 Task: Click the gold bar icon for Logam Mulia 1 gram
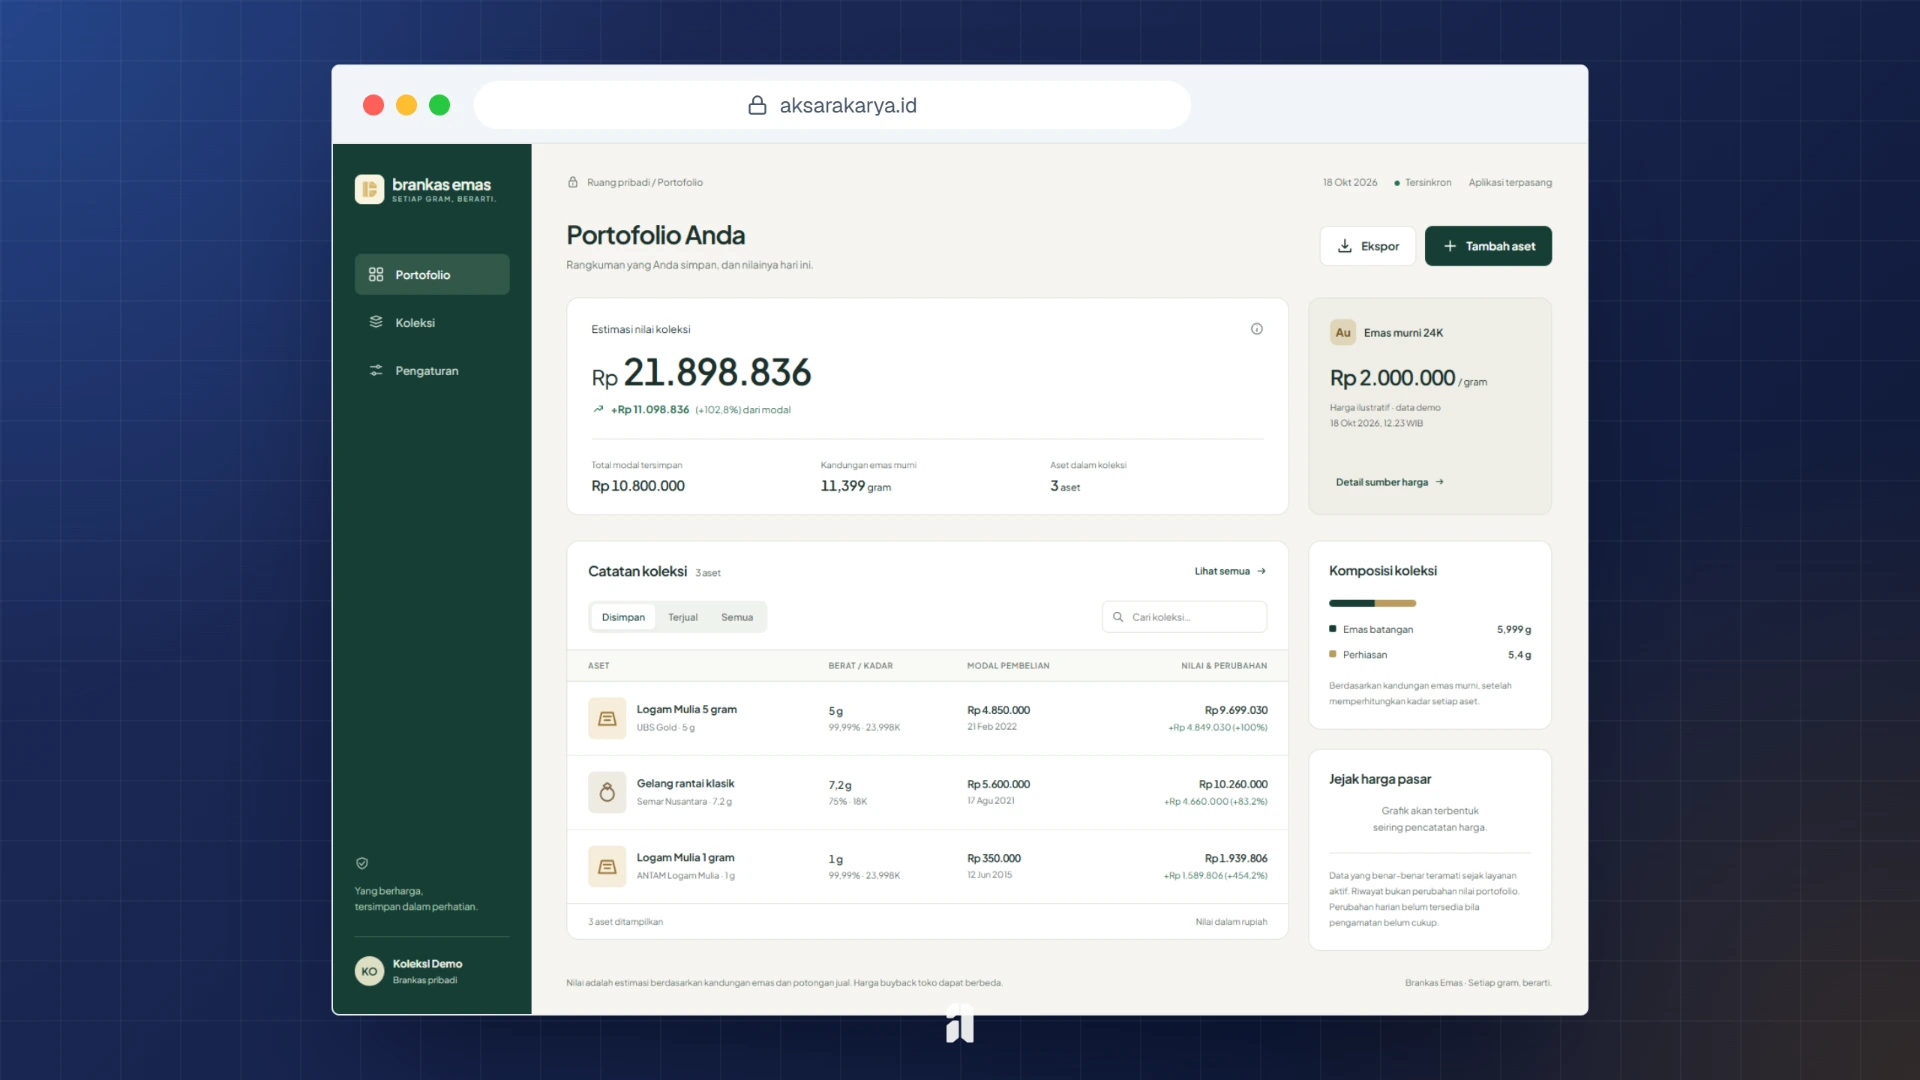(x=607, y=866)
